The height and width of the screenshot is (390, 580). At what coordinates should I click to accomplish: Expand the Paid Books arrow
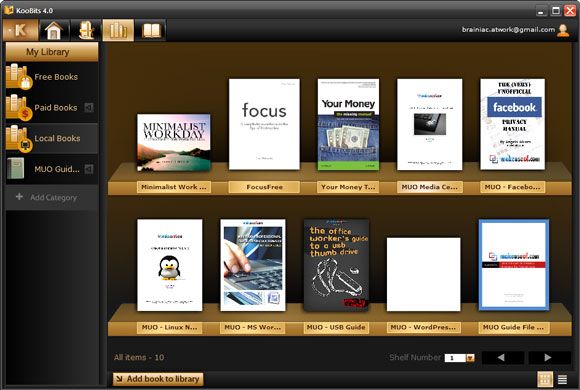click(x=89, y=108)
